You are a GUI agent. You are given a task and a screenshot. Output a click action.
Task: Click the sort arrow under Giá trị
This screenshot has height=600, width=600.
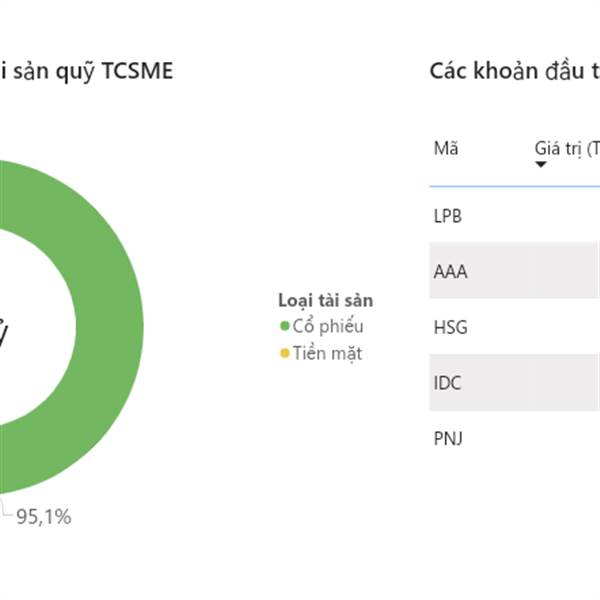coord(541,165)
